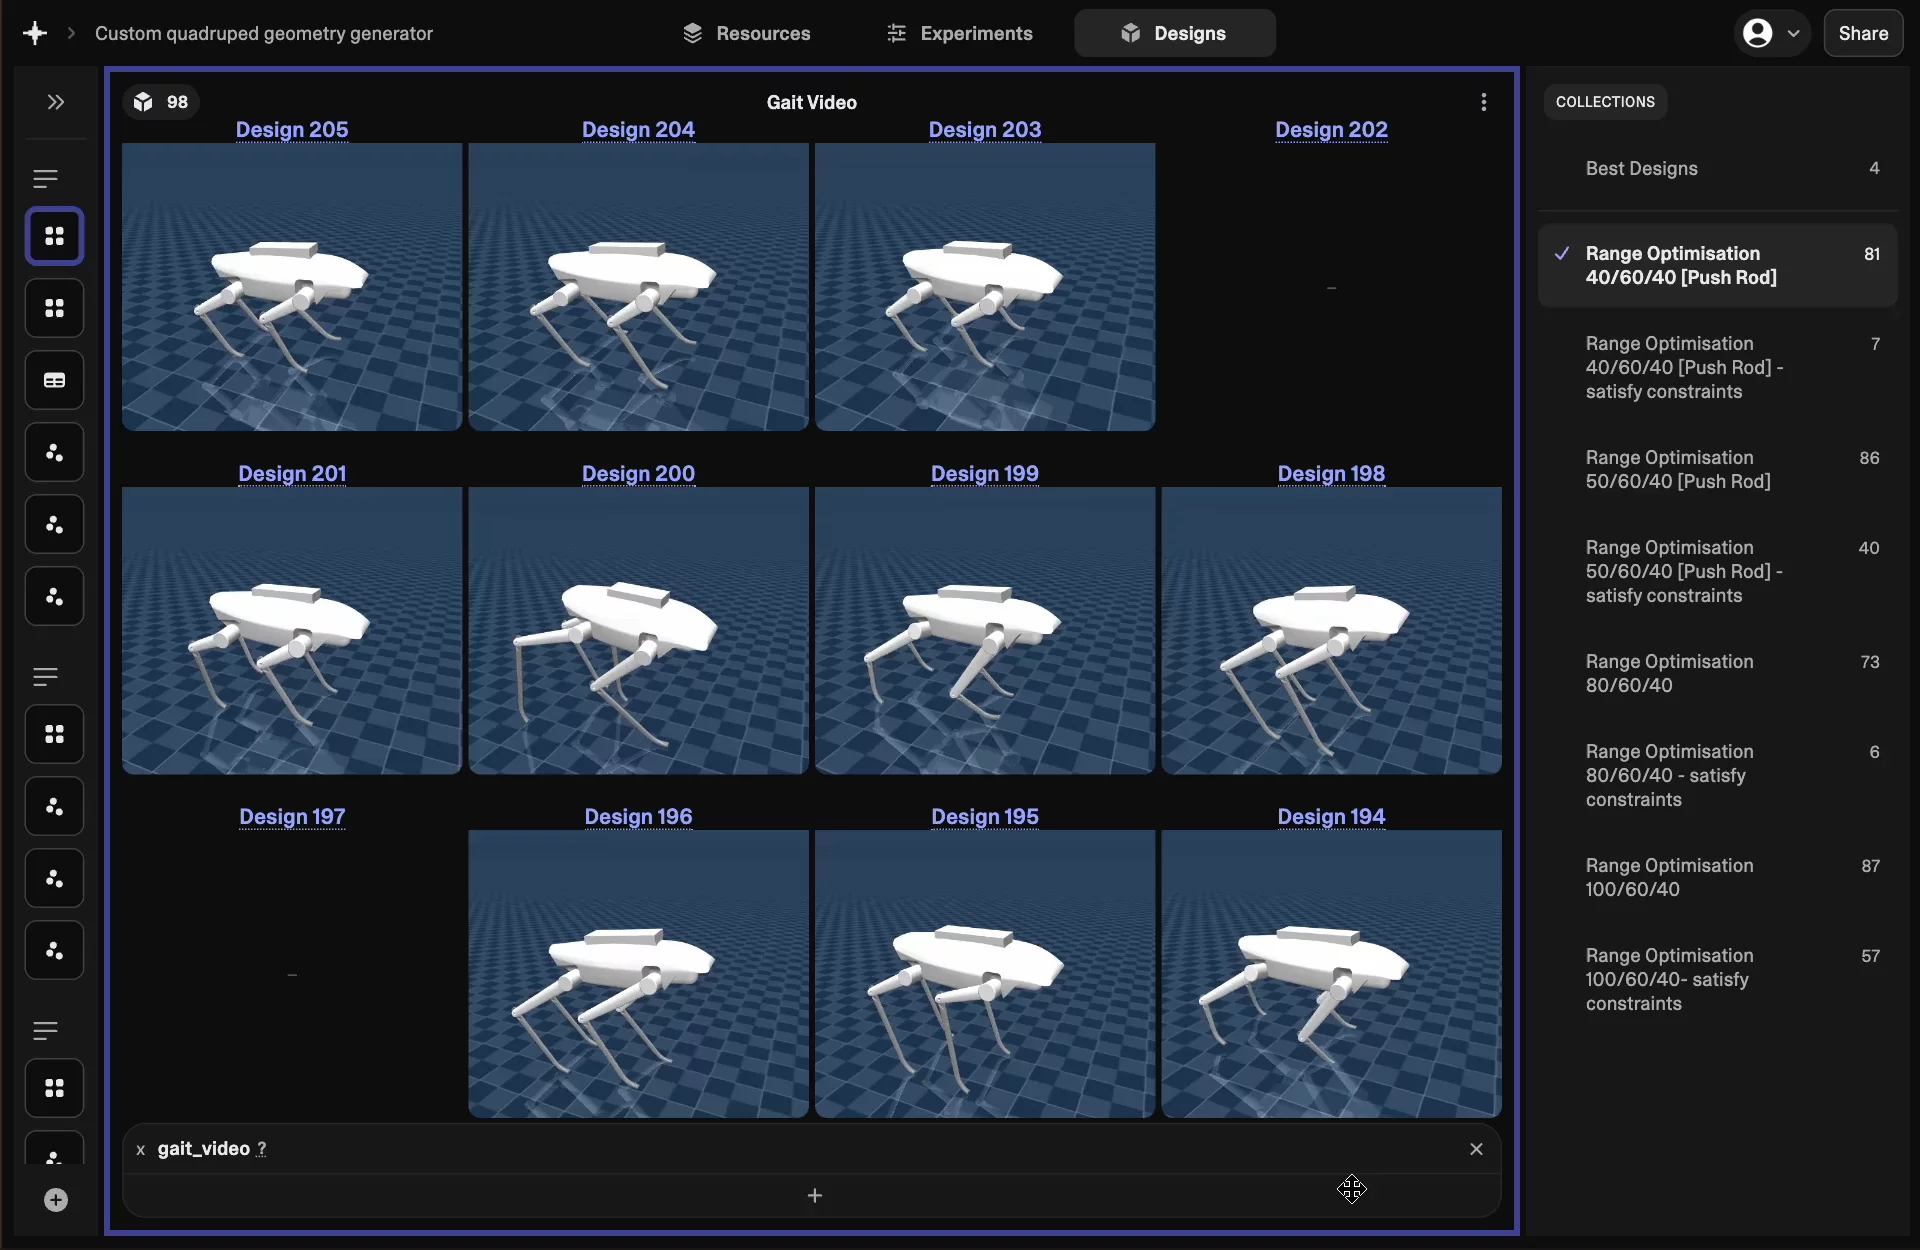Click the Design 198 gait video thumbnail

[x=1331, y=630]
